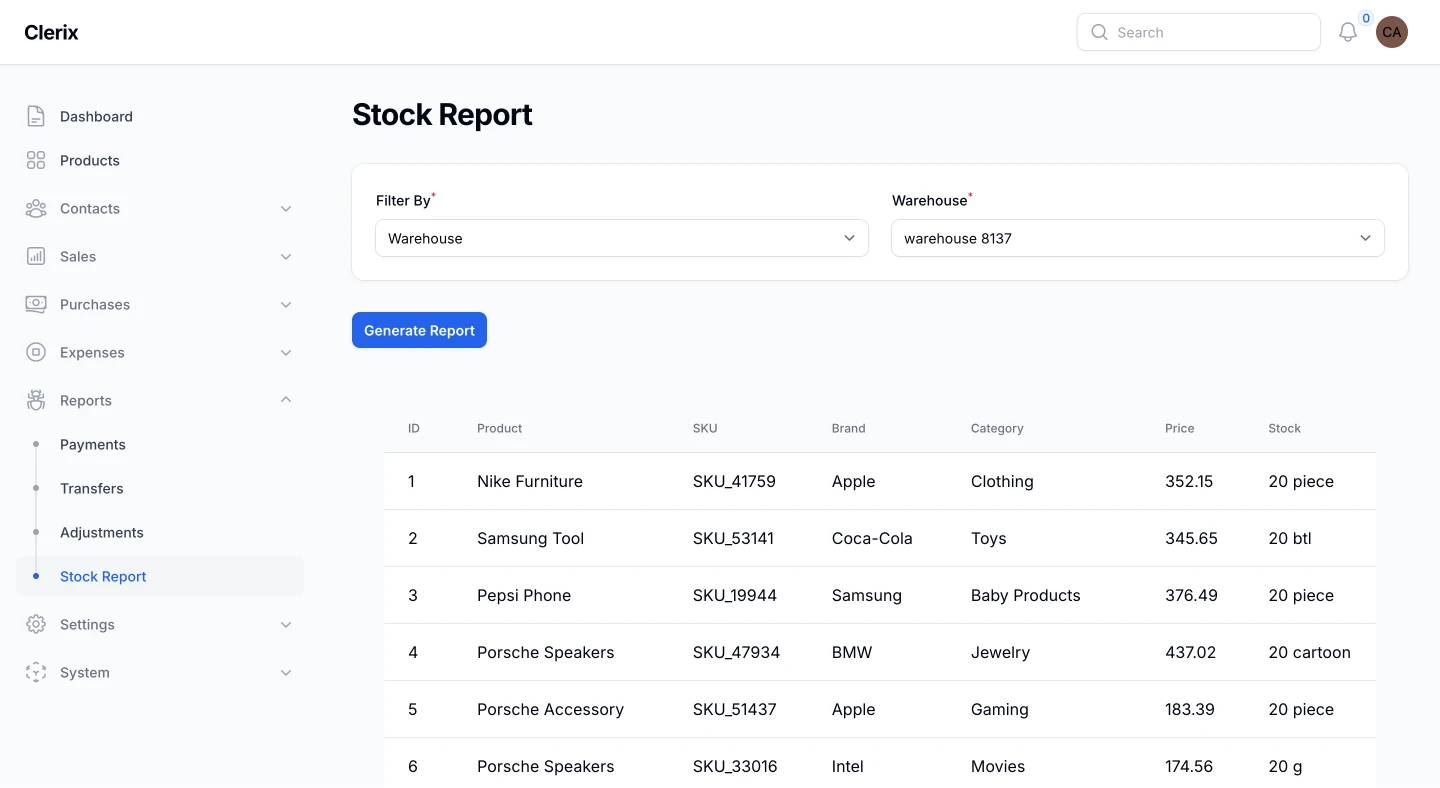Viewport: 1440px width, 788px height.
Task: Click the System icon in sidebar
Action: pyautogui.click(x=36, y=672)
